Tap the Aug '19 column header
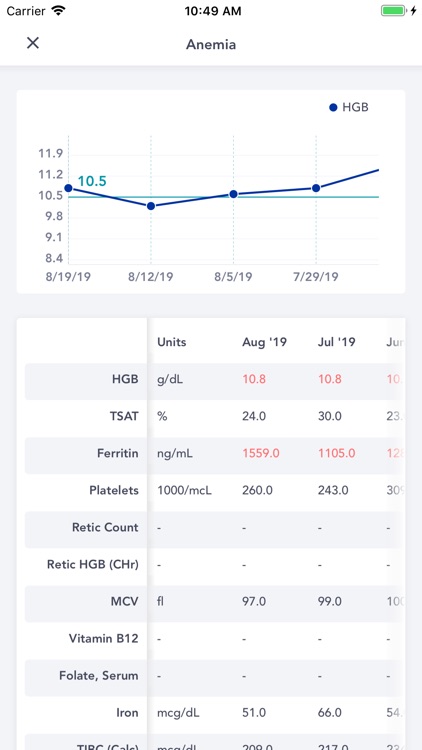 point(264,342)
